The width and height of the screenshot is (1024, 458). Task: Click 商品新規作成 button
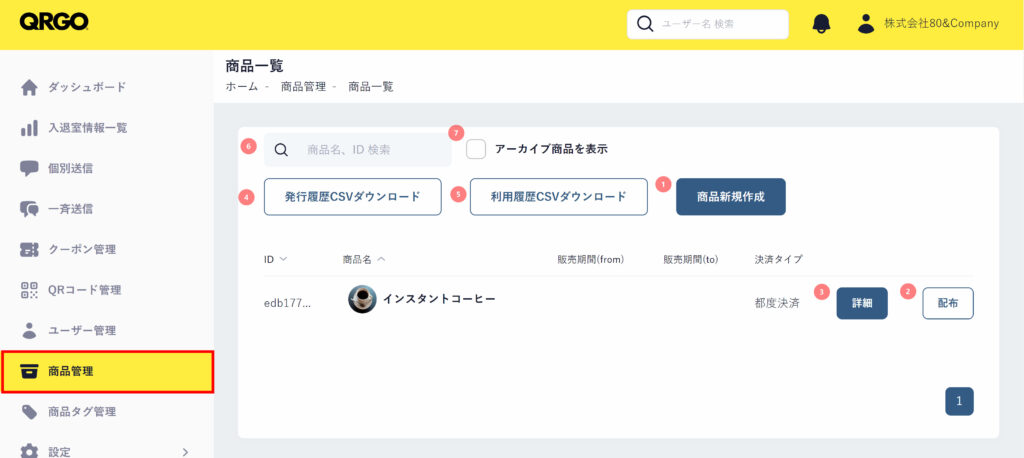(x=731, y=197)
